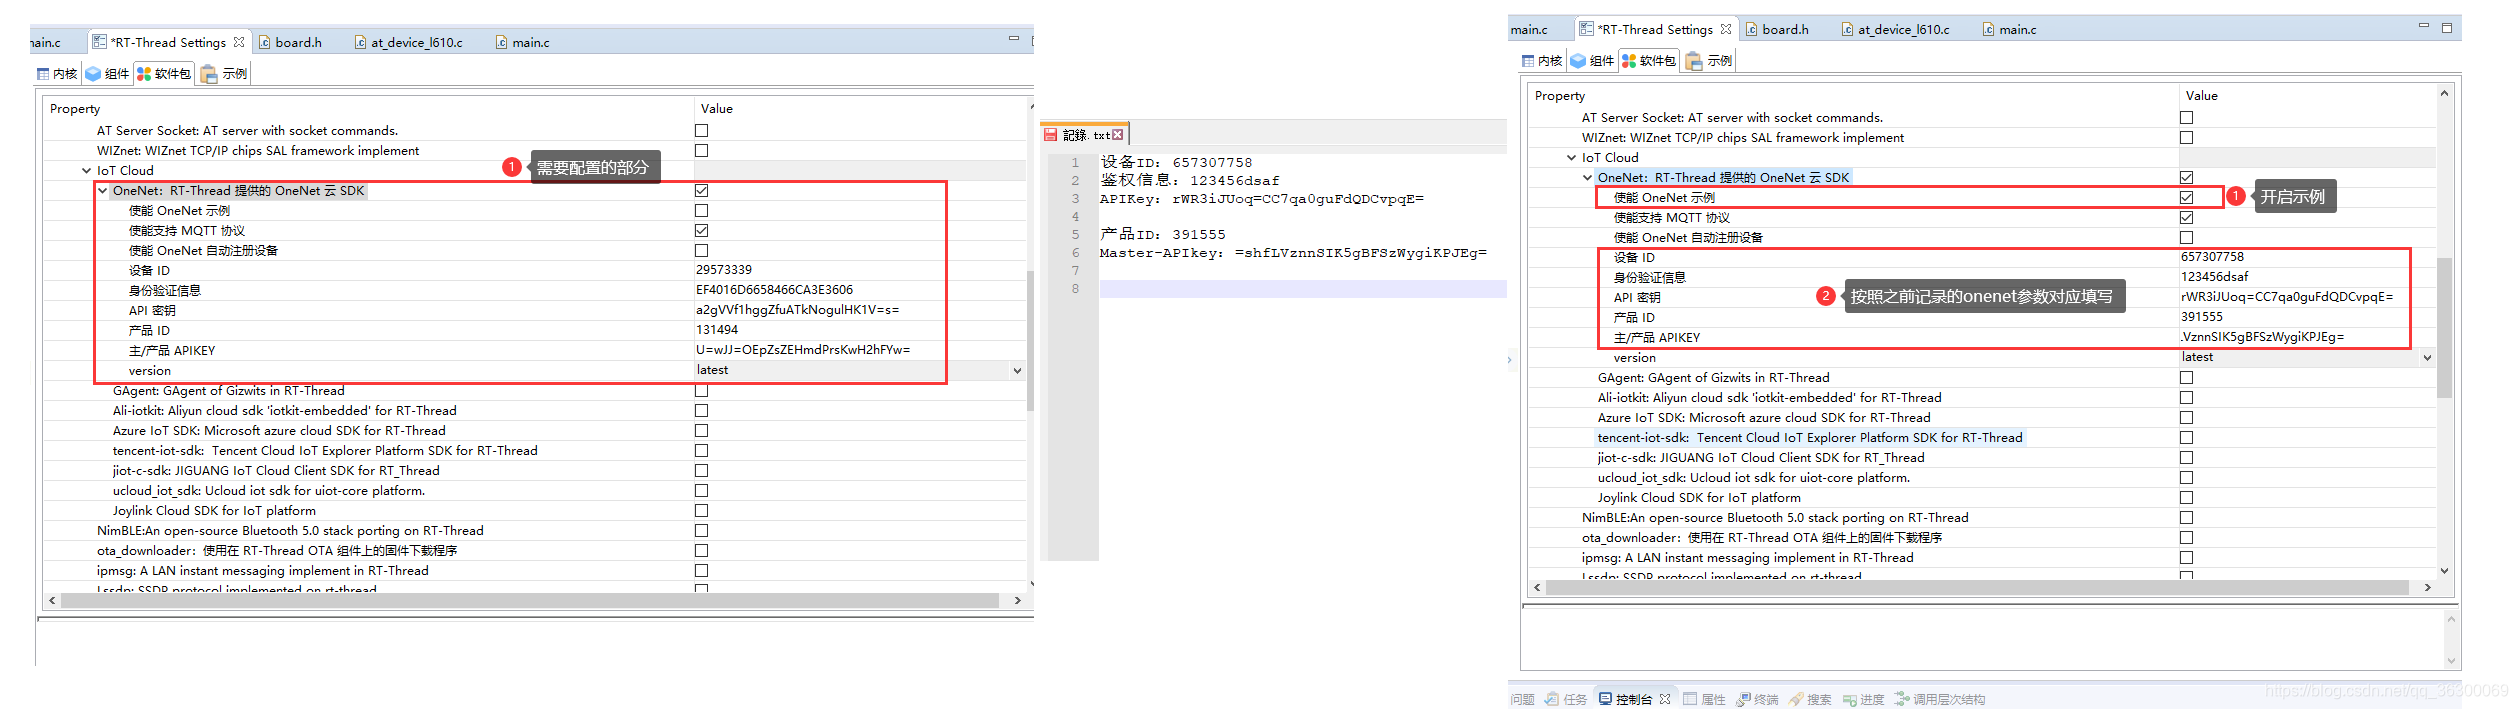Open the 属性 properties view icon
The image size is (2518, 709).
click(x=1690, y=699)
